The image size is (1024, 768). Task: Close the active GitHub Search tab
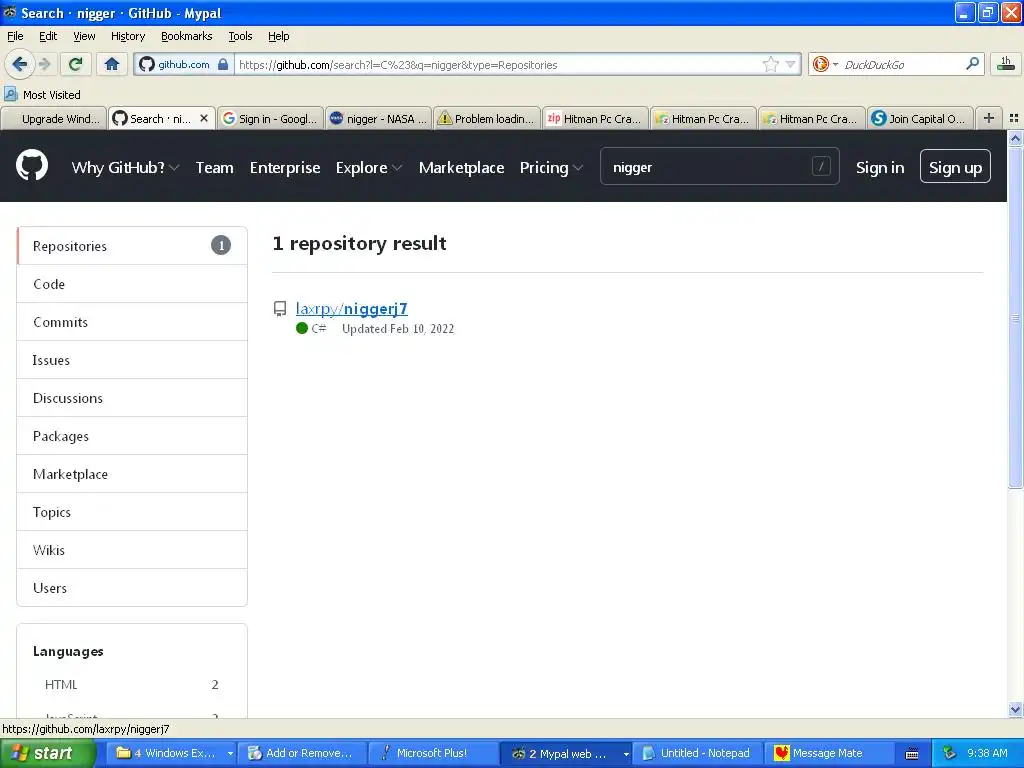click(x=204, y=118)
